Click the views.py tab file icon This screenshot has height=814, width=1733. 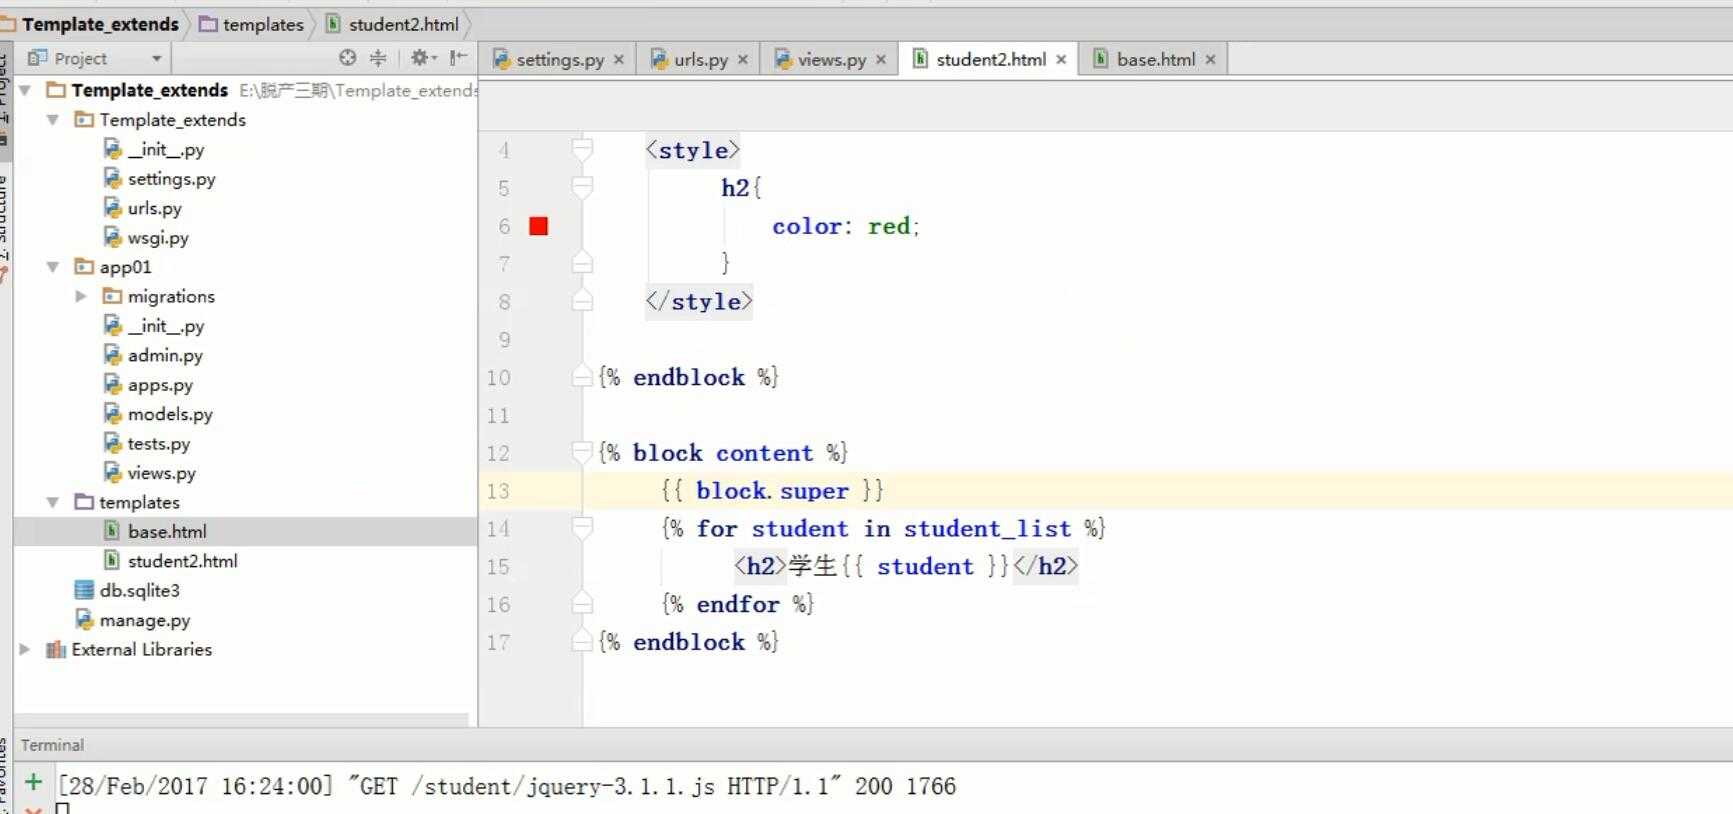[783, 59]
